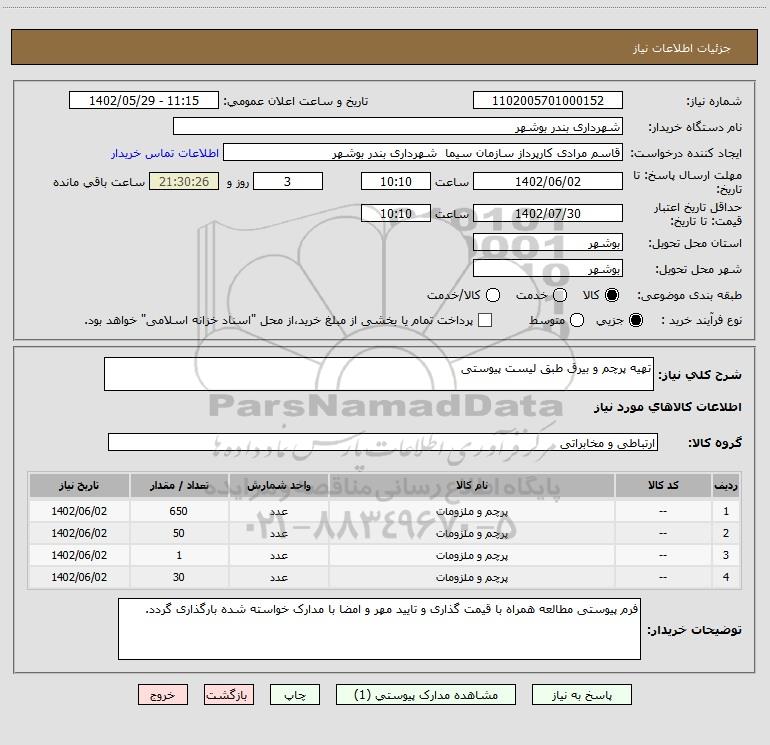Click پرچم و ملزومات in row 3

pos(472,555)
